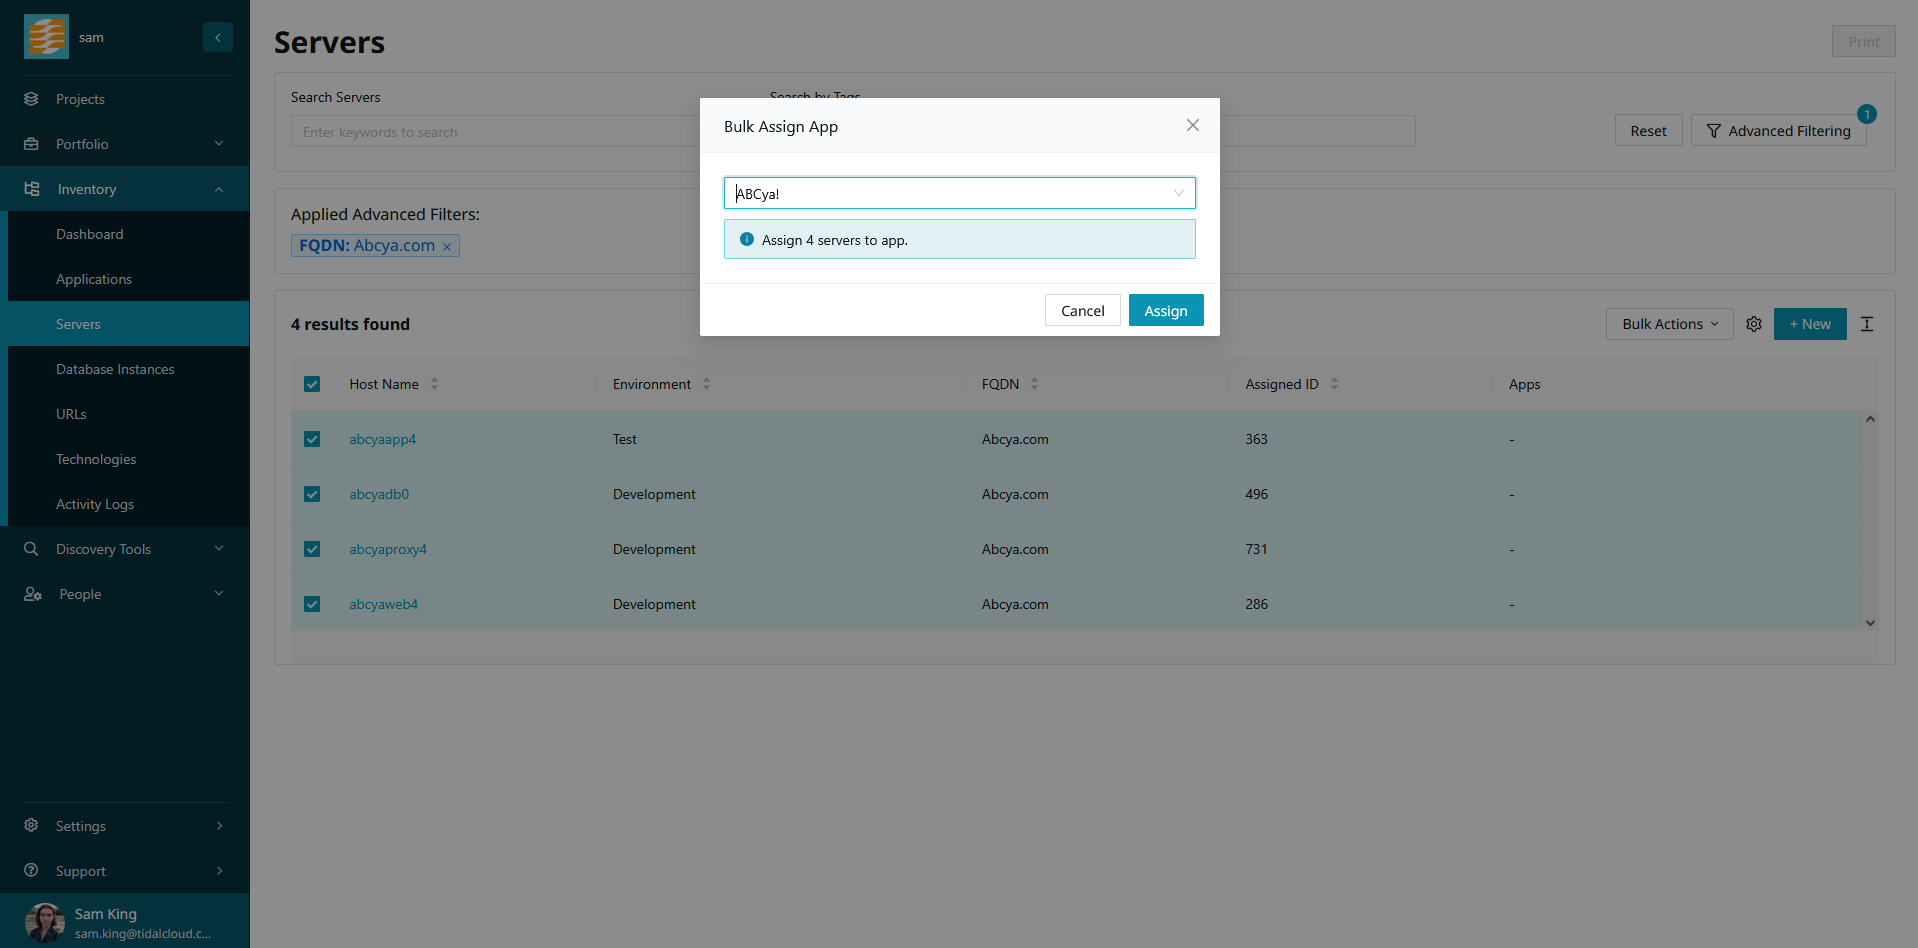Screen dimensions: 1918x948
Task: Toggle the select-all header checkbox
Action: (312, 384)
